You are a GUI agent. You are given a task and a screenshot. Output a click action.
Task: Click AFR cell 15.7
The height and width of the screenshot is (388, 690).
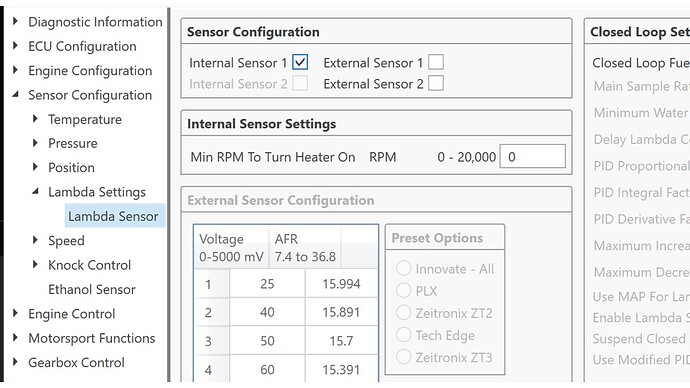click(x=341, y=340)
